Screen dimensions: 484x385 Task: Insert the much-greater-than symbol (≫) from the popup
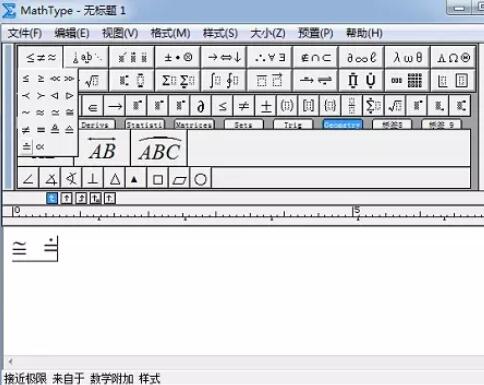point(69,79)
